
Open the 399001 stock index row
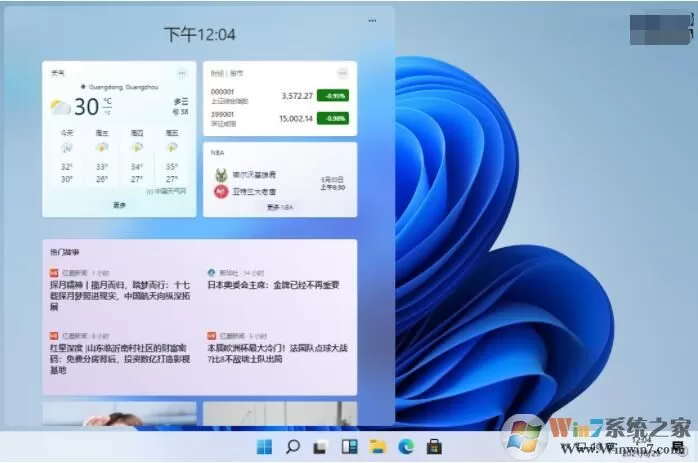280,118
